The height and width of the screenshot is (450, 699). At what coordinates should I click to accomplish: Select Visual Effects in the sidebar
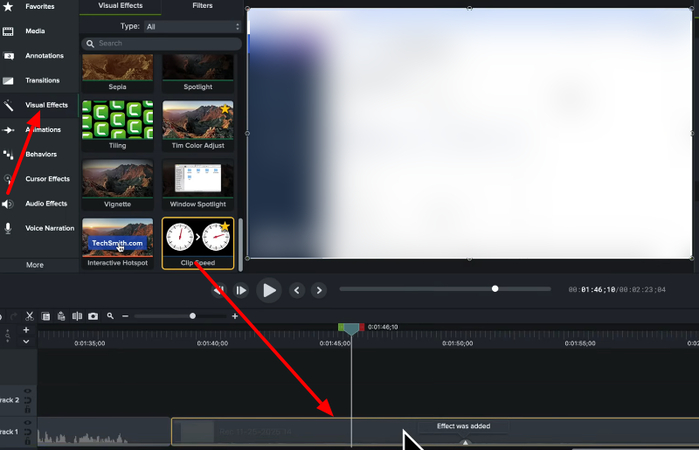click(x=39, y=105)
